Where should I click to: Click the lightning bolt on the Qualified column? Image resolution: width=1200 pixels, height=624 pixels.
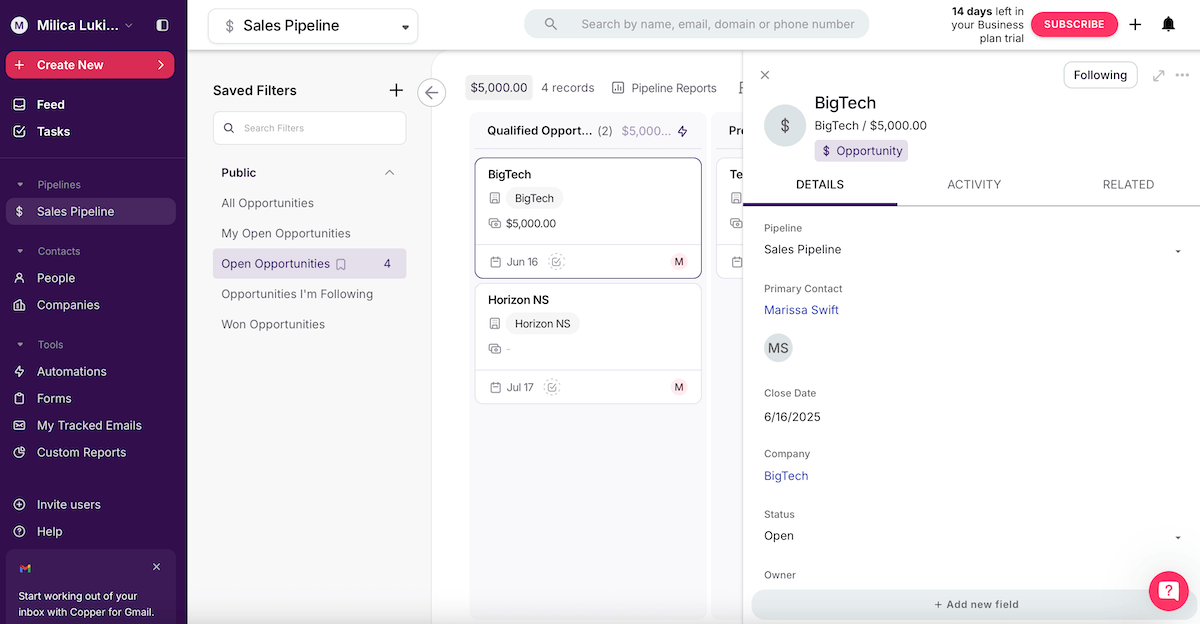[683, 131]
